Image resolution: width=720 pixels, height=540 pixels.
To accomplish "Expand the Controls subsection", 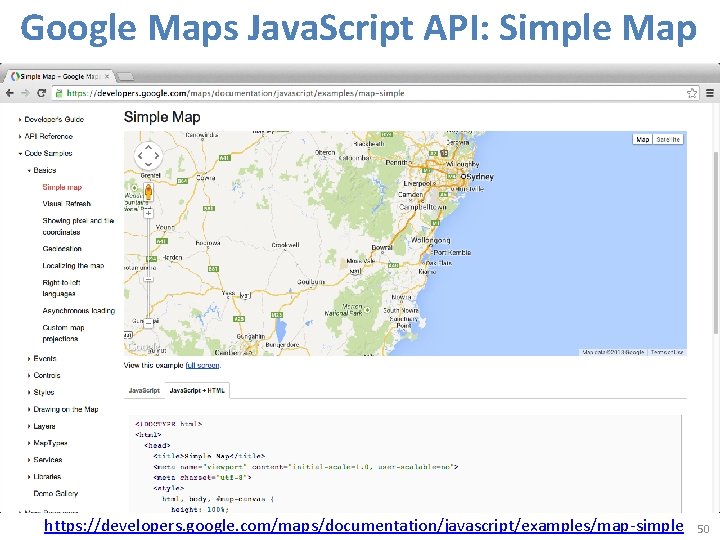I will coord(44,376).
